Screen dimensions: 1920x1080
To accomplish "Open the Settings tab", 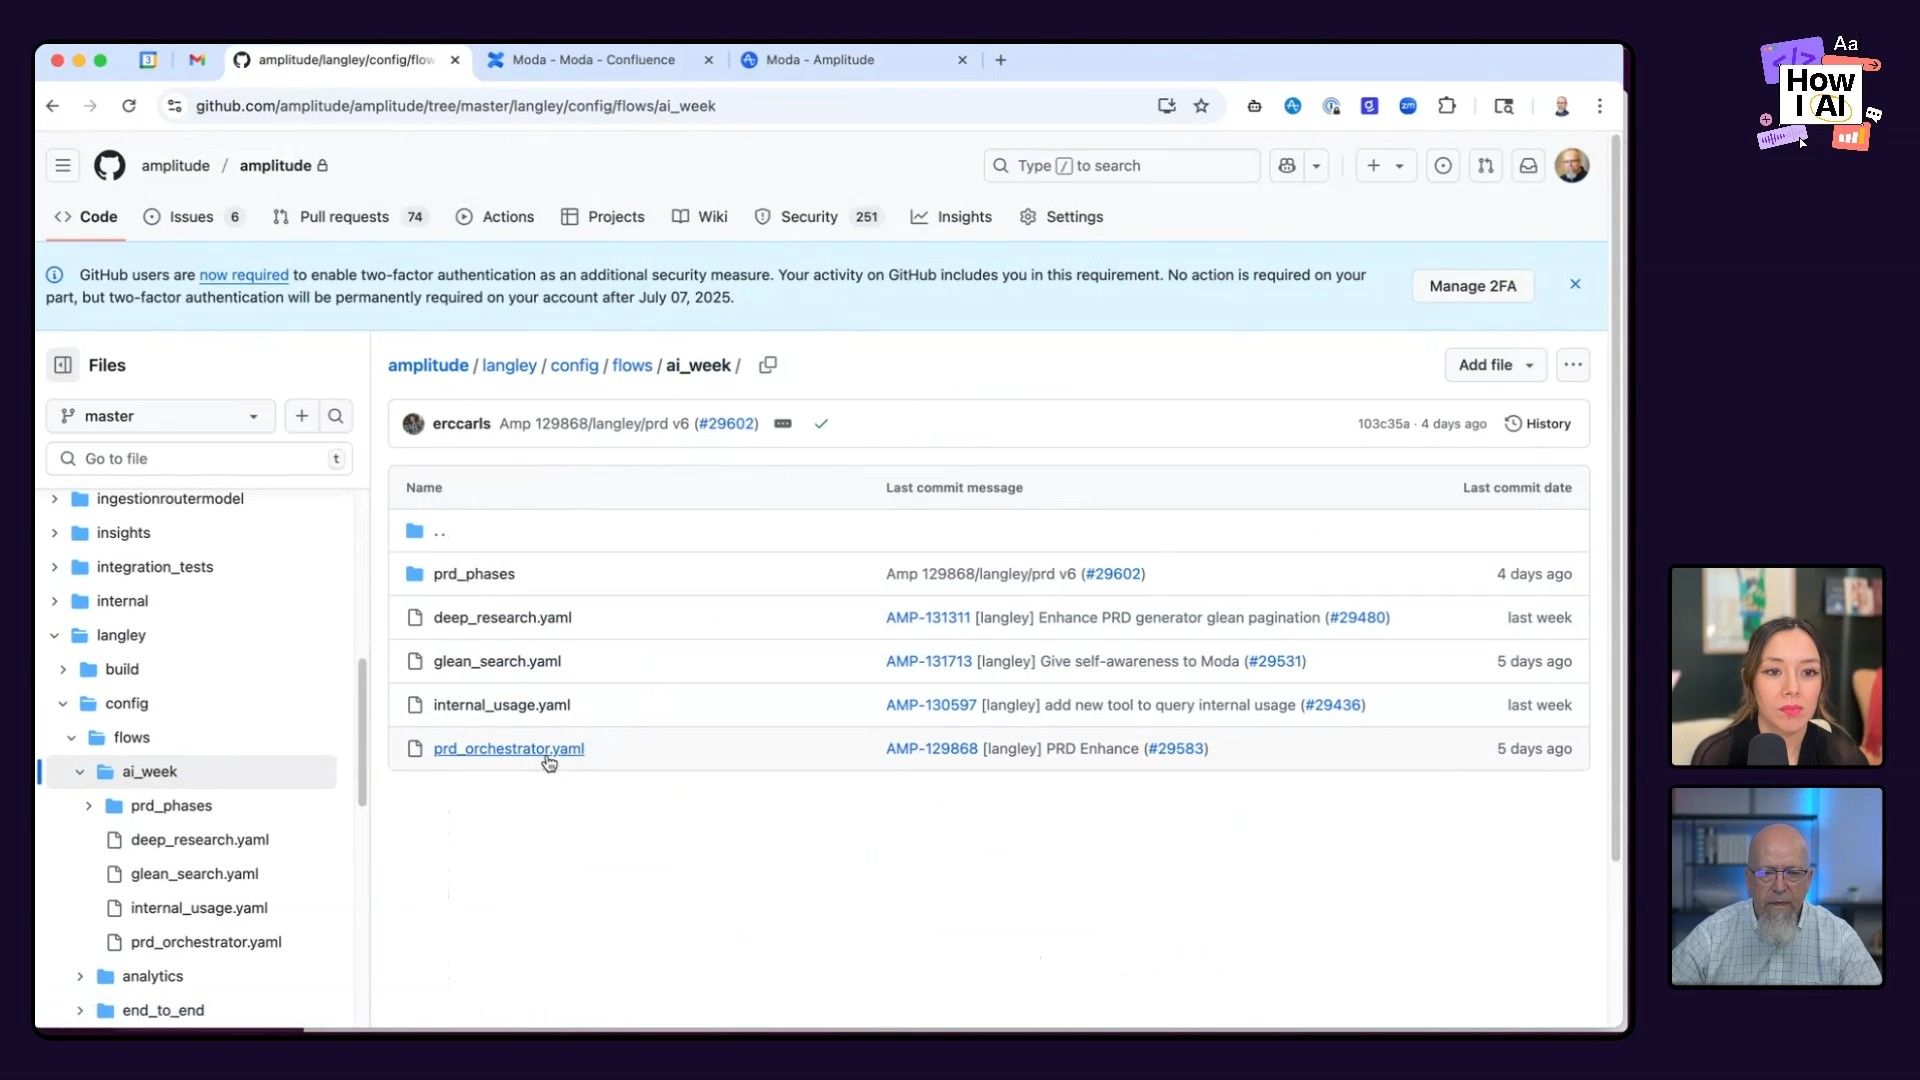I will [1061, 217].
